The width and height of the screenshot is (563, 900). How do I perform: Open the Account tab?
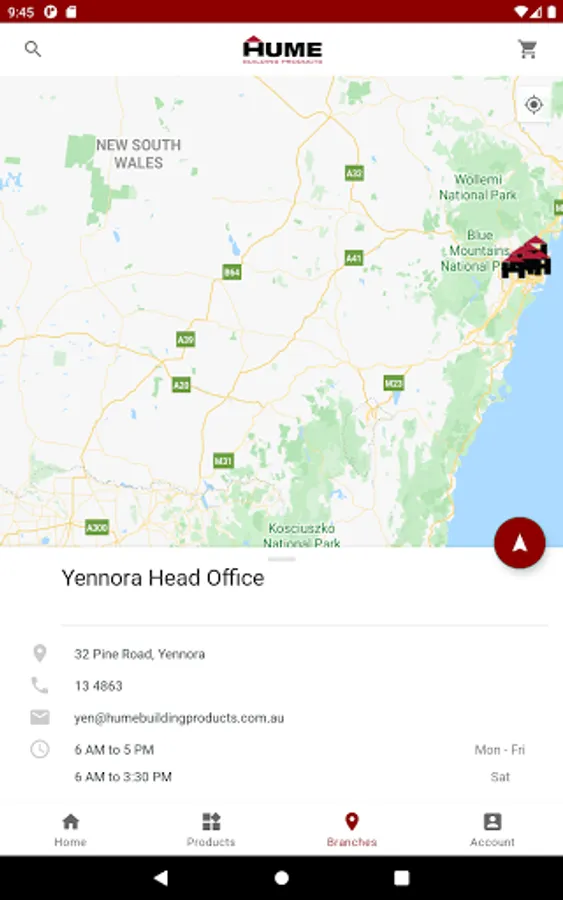coord(492,830)
